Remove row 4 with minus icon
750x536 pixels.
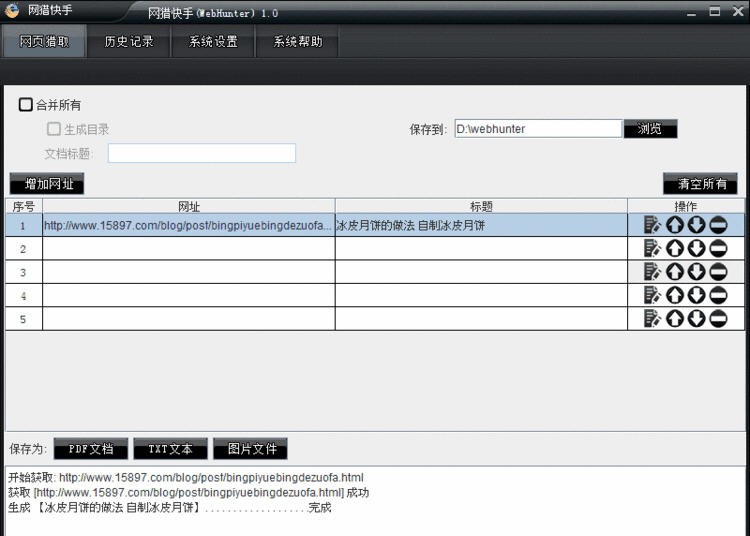[718, 295]
